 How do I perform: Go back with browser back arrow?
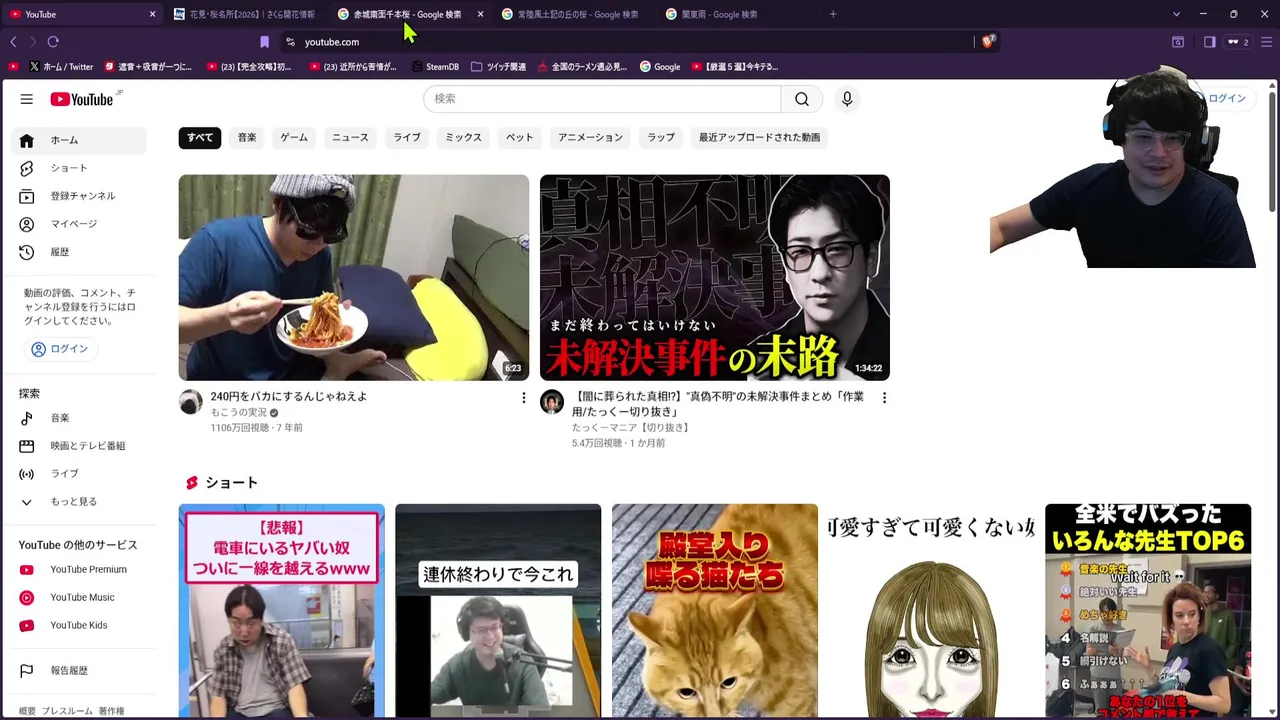[13, 42]
